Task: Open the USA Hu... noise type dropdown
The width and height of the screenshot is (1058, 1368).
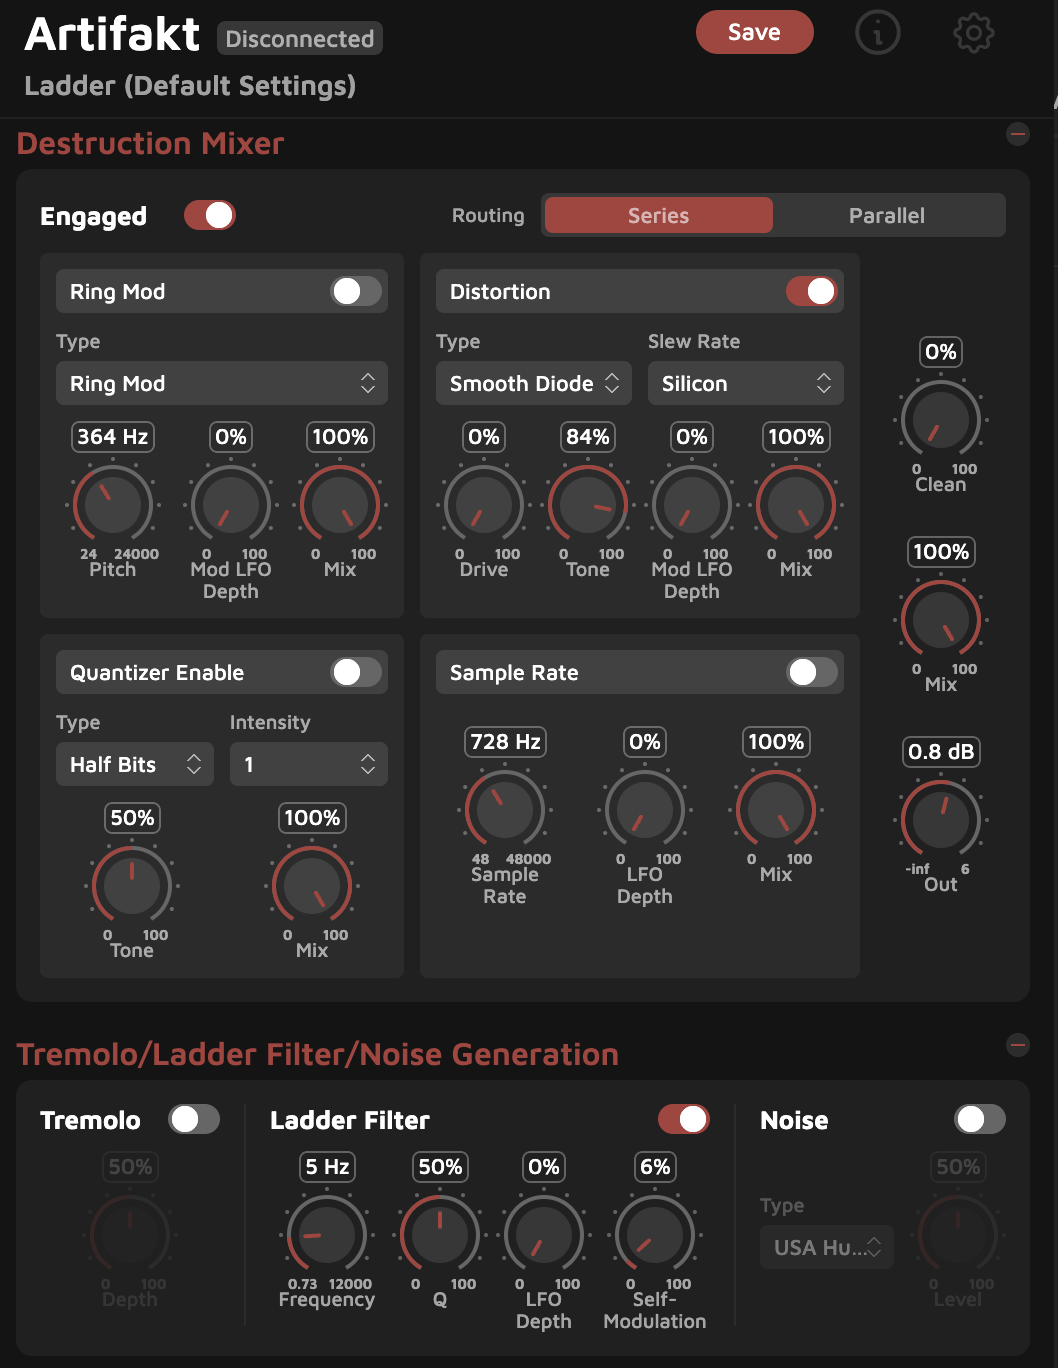Action: (x=827, y=1247)
